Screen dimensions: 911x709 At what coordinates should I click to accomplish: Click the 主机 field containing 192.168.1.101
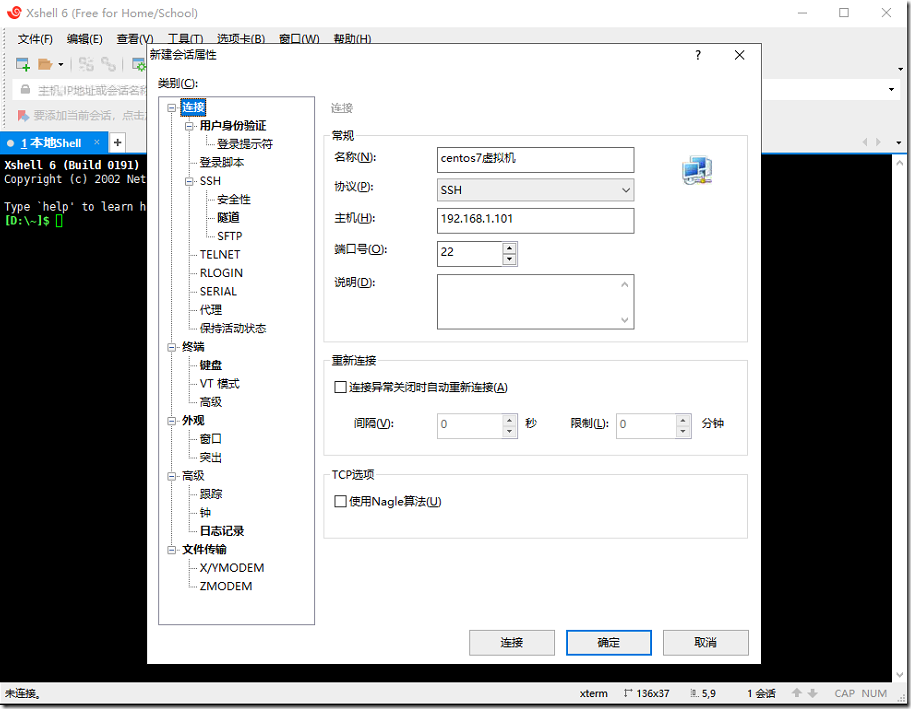pos(535,220)
